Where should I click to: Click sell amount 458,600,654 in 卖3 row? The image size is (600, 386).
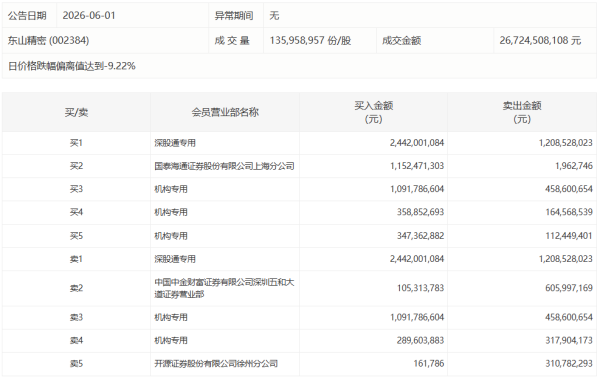569,318
